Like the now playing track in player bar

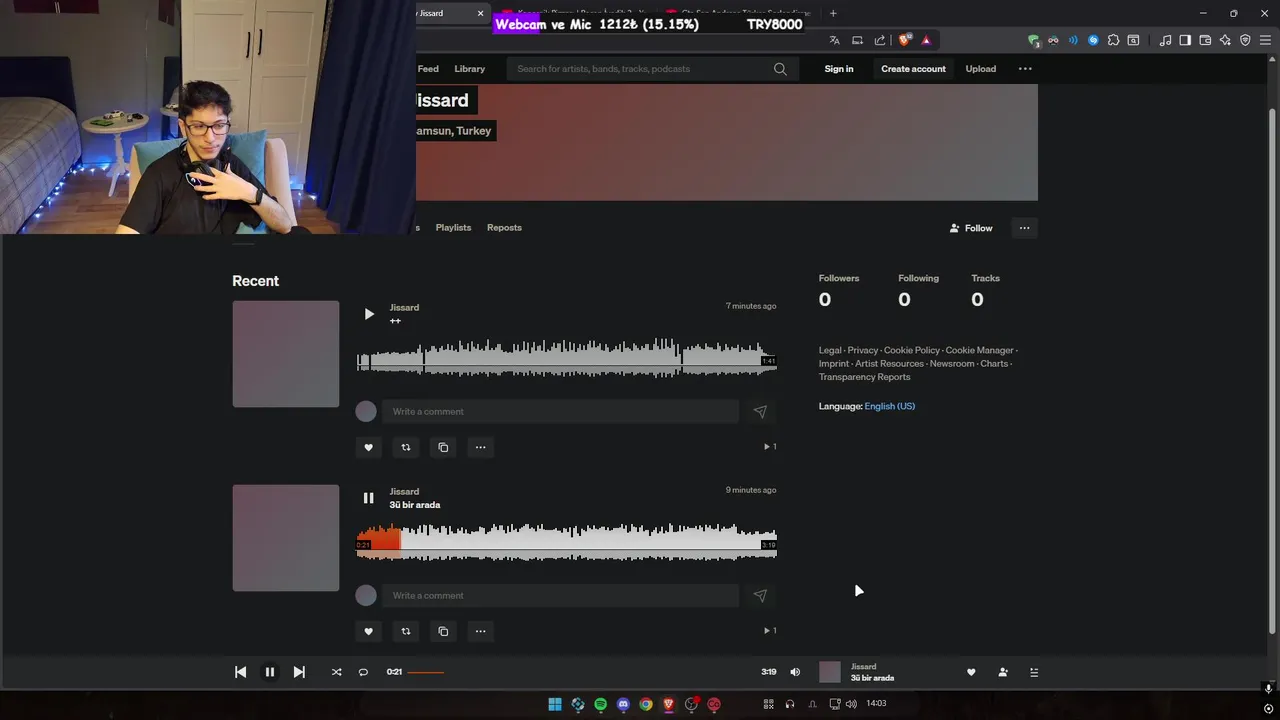[x=971, y=672]
